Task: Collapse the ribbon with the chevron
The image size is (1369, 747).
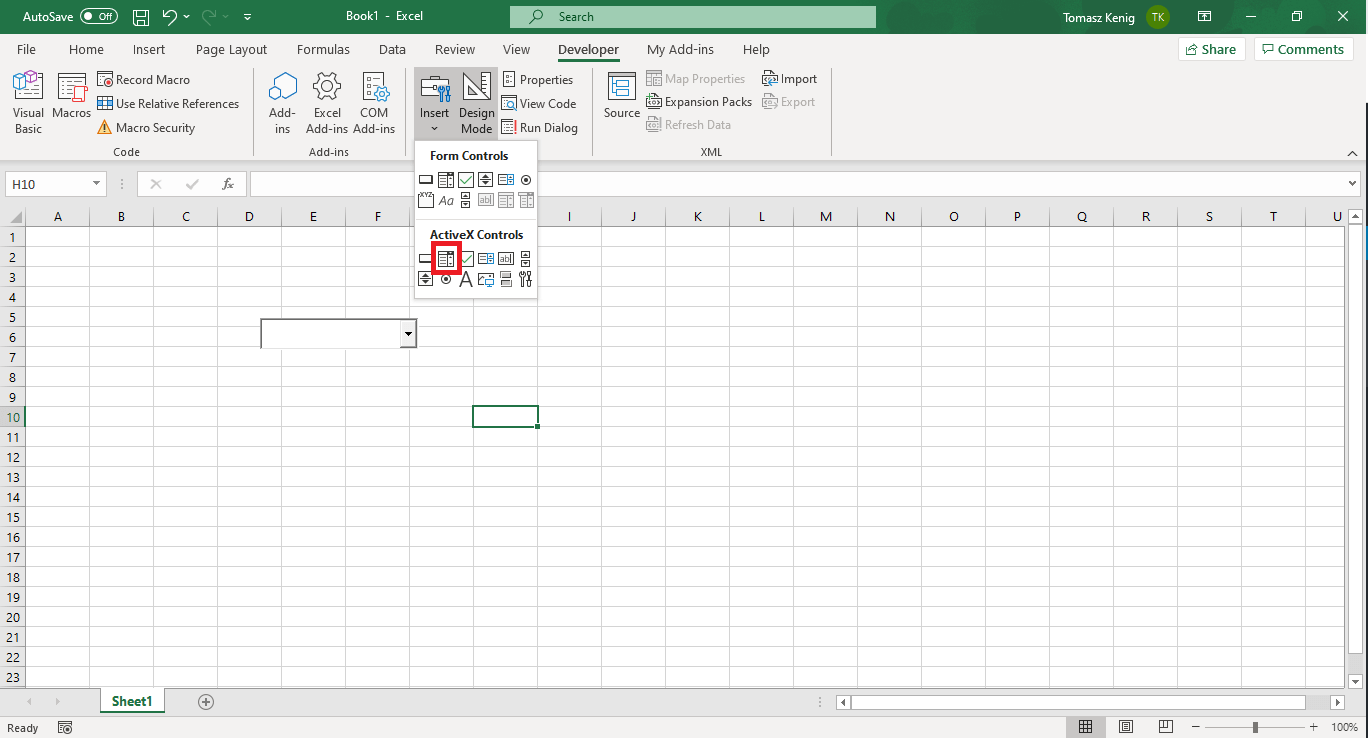Action: (x=1353, y=154)
